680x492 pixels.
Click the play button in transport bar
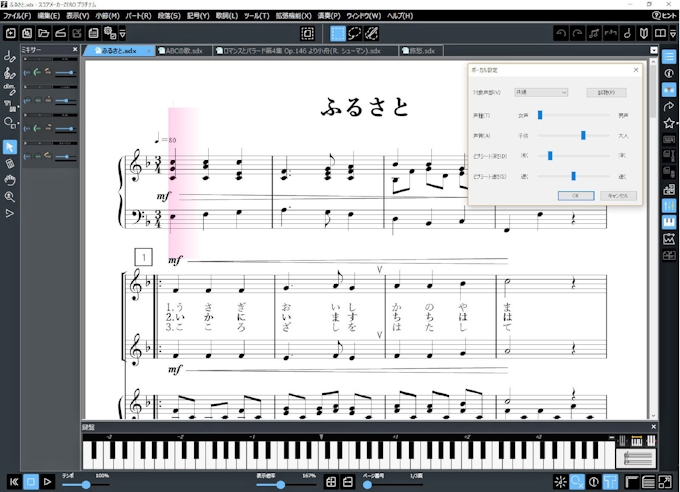click(47, 482)
